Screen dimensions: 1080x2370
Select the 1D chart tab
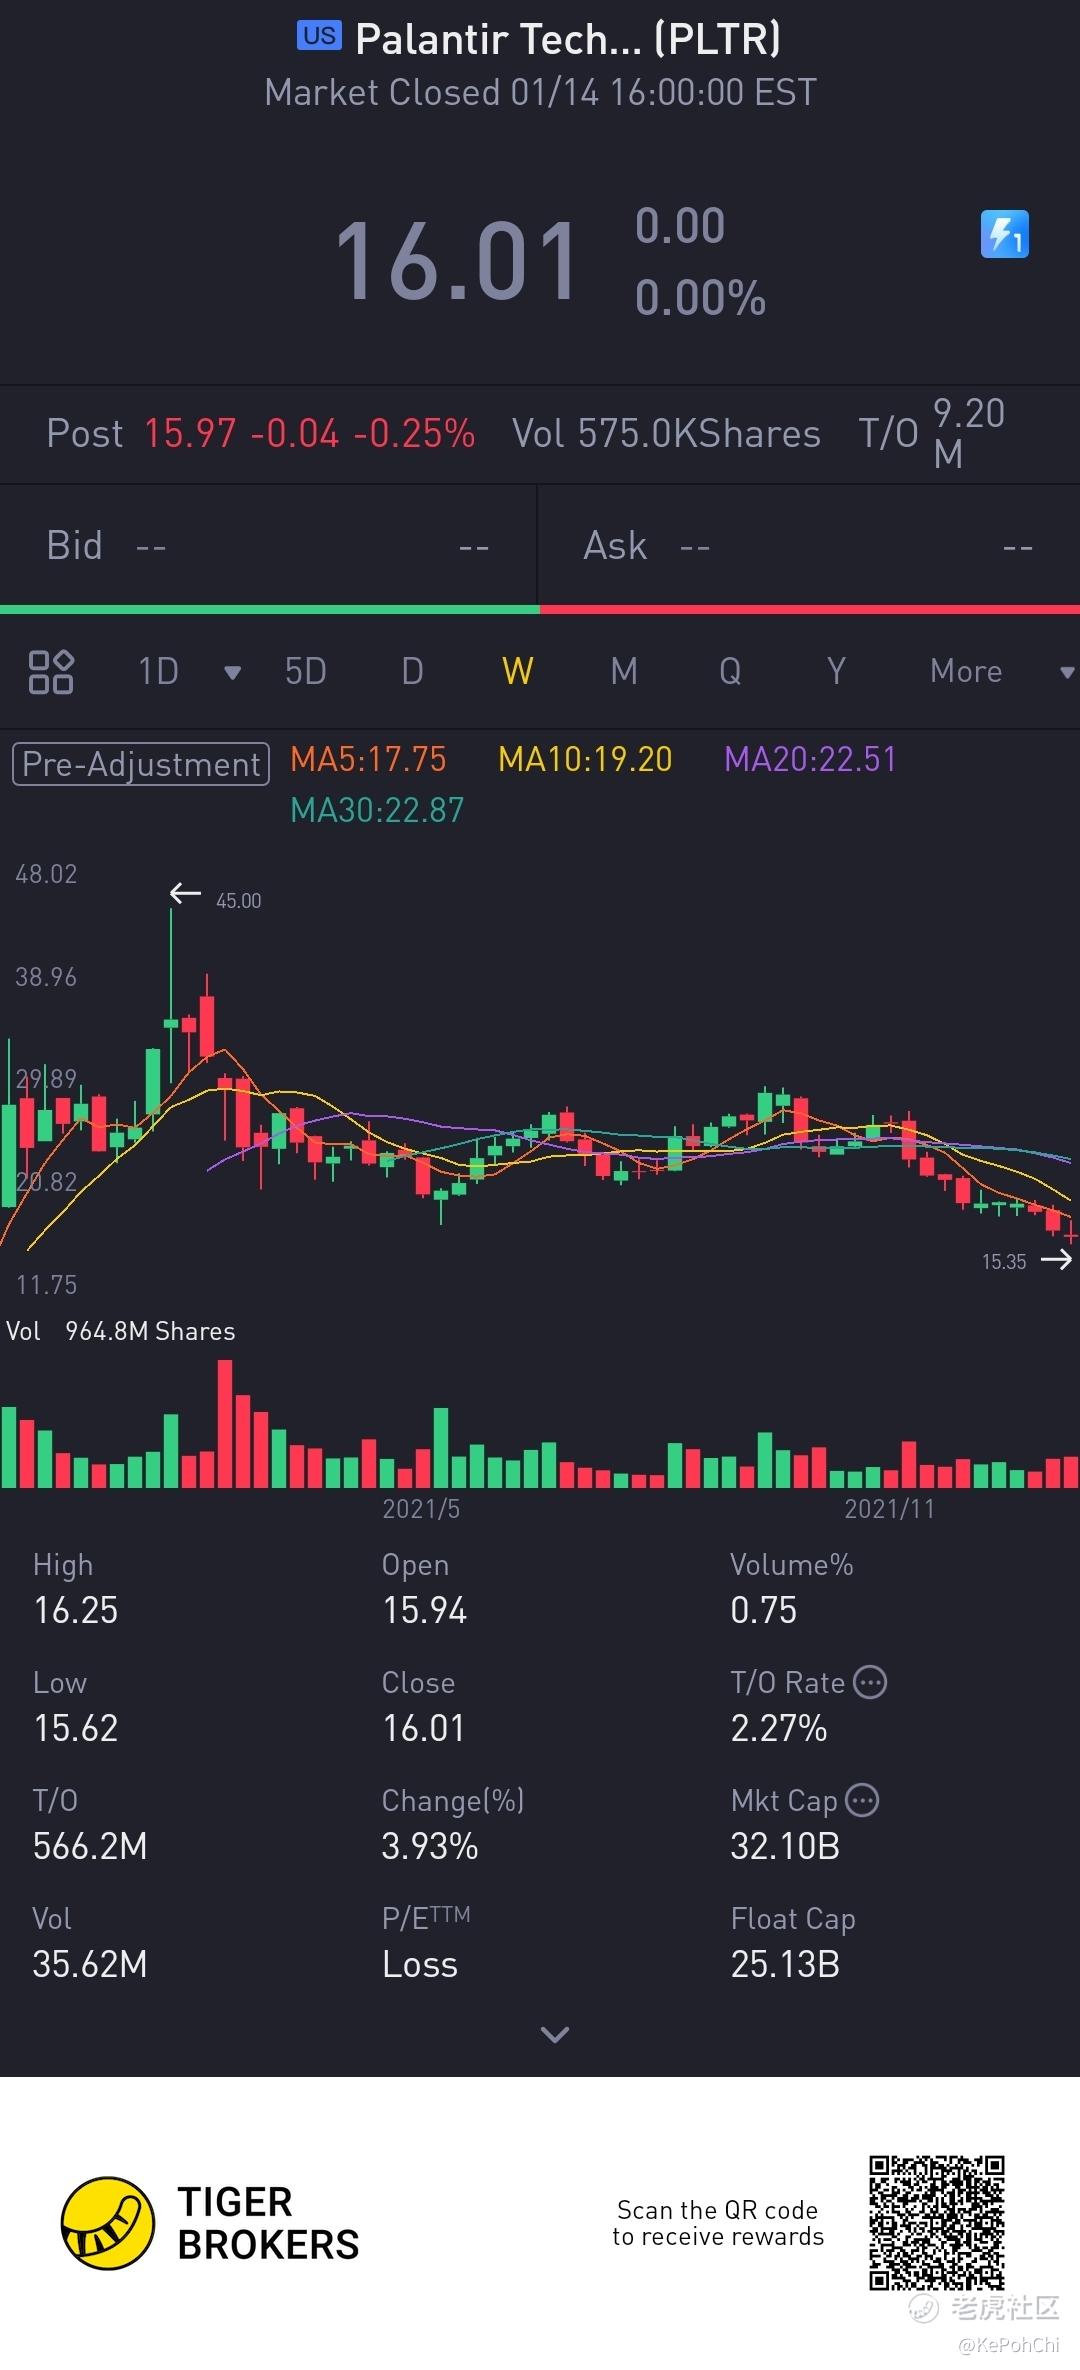(x=158, y=672)
